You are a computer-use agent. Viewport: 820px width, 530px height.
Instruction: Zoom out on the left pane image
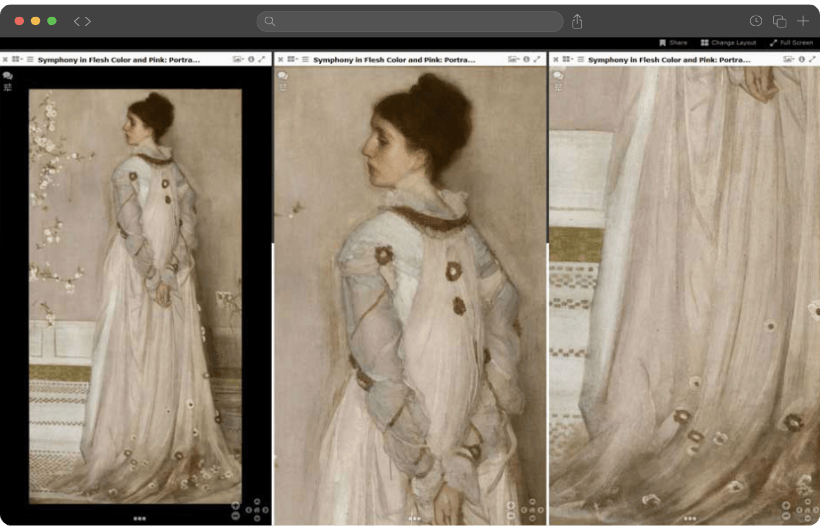pyautogui.click(x=235, y=516)
